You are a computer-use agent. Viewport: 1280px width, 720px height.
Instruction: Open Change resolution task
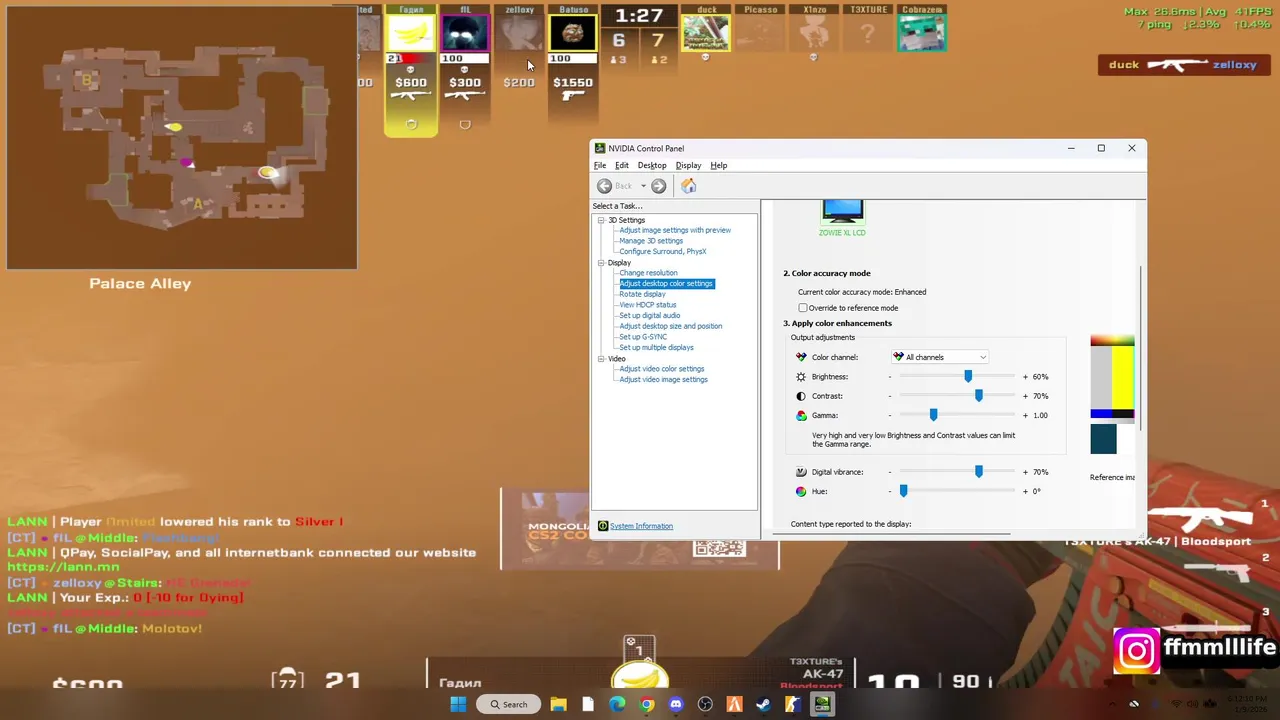point(648,273)
